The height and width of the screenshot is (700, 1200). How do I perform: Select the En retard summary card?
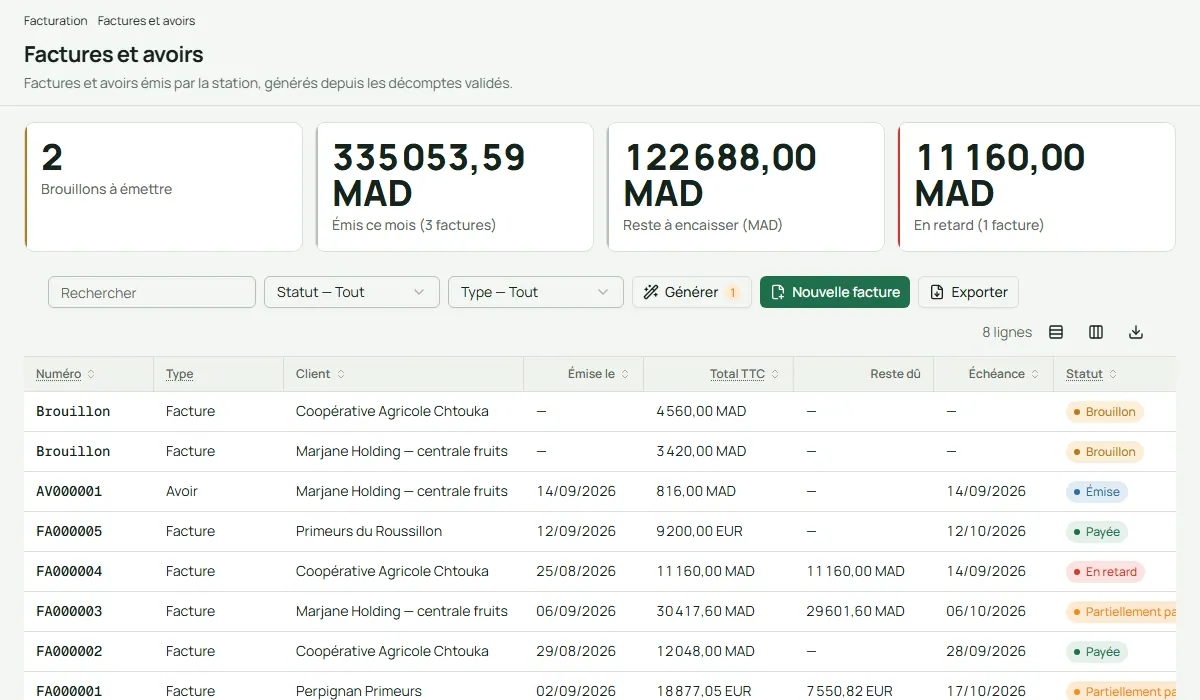pos(1037,187)
